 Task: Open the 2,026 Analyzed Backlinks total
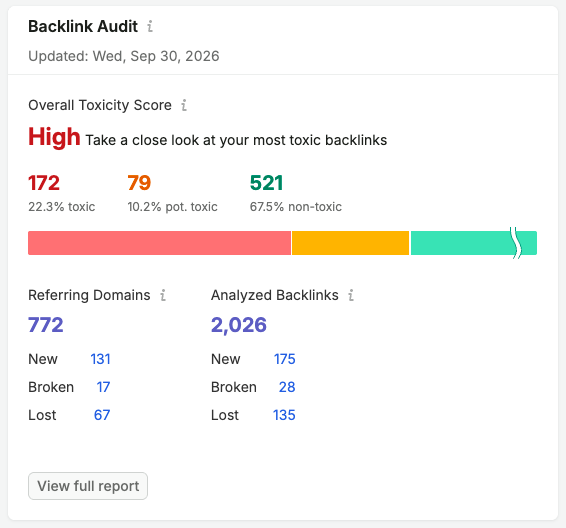tap(239, 325)
